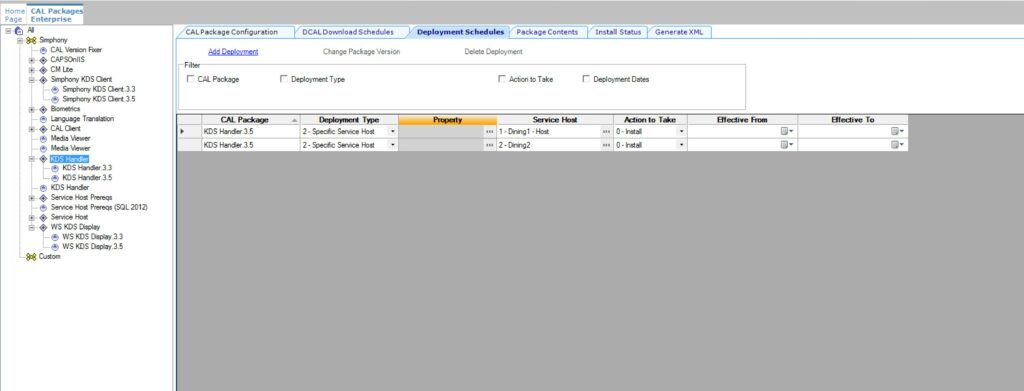
Task: Click the Property column header
Action: (447, 120)
